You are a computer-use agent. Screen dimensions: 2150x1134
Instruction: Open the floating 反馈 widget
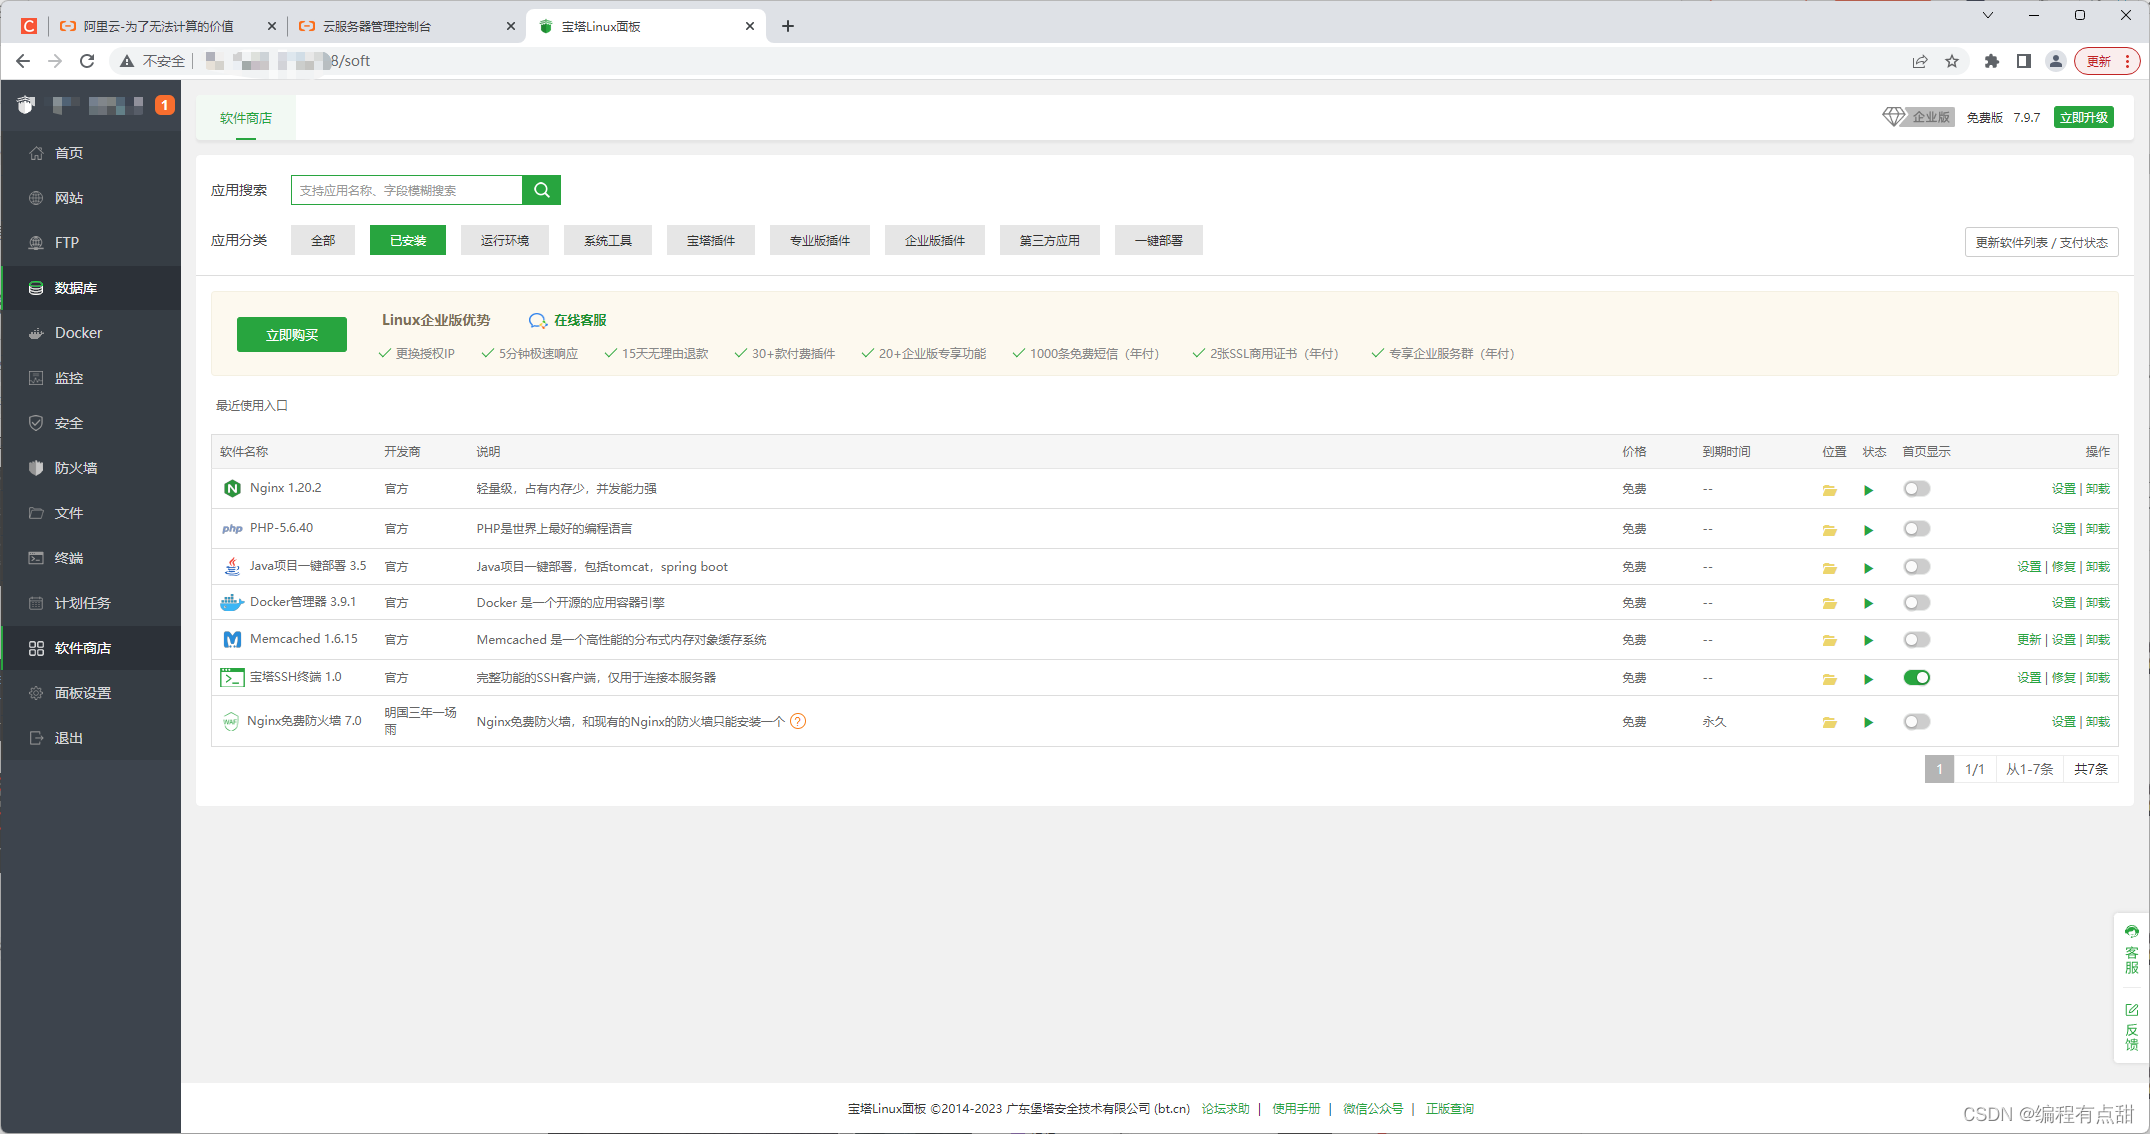point(2131,1027)
